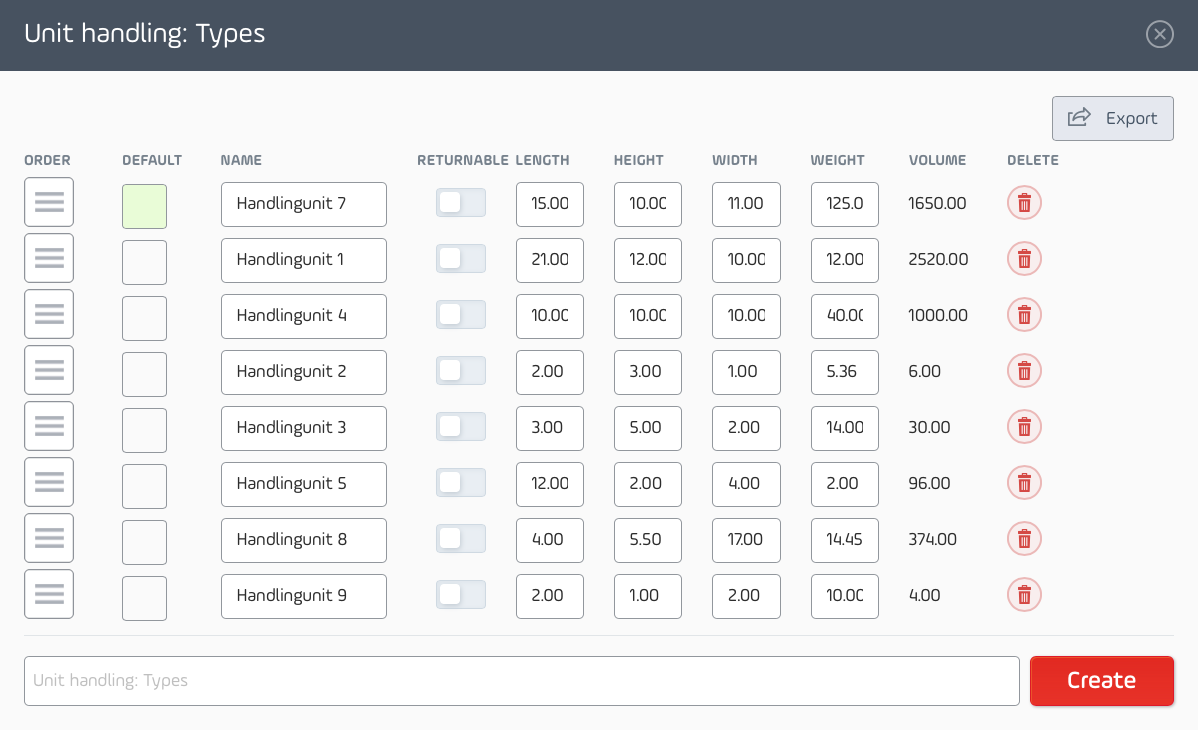Edit height 5.00 of Handlingunit 3
Image resolution: width=1198 pixels, height=730 pixels.
point(648,428)
